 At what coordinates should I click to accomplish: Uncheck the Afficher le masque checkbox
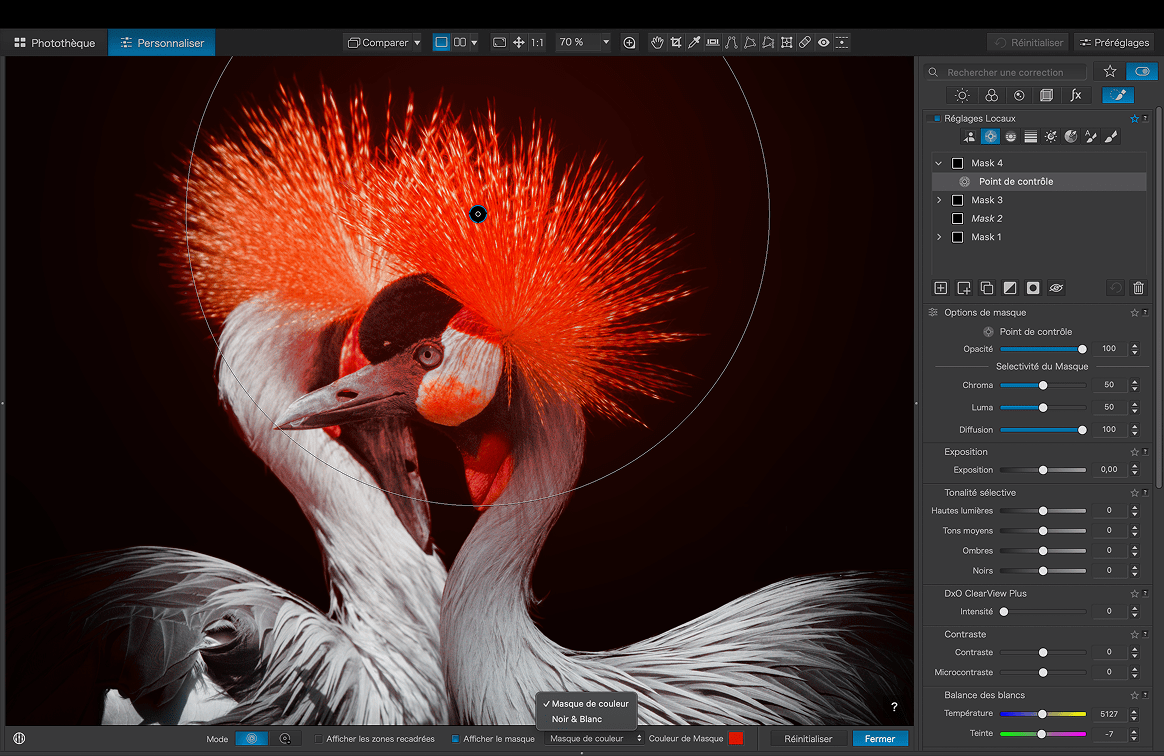coord(456,739)
